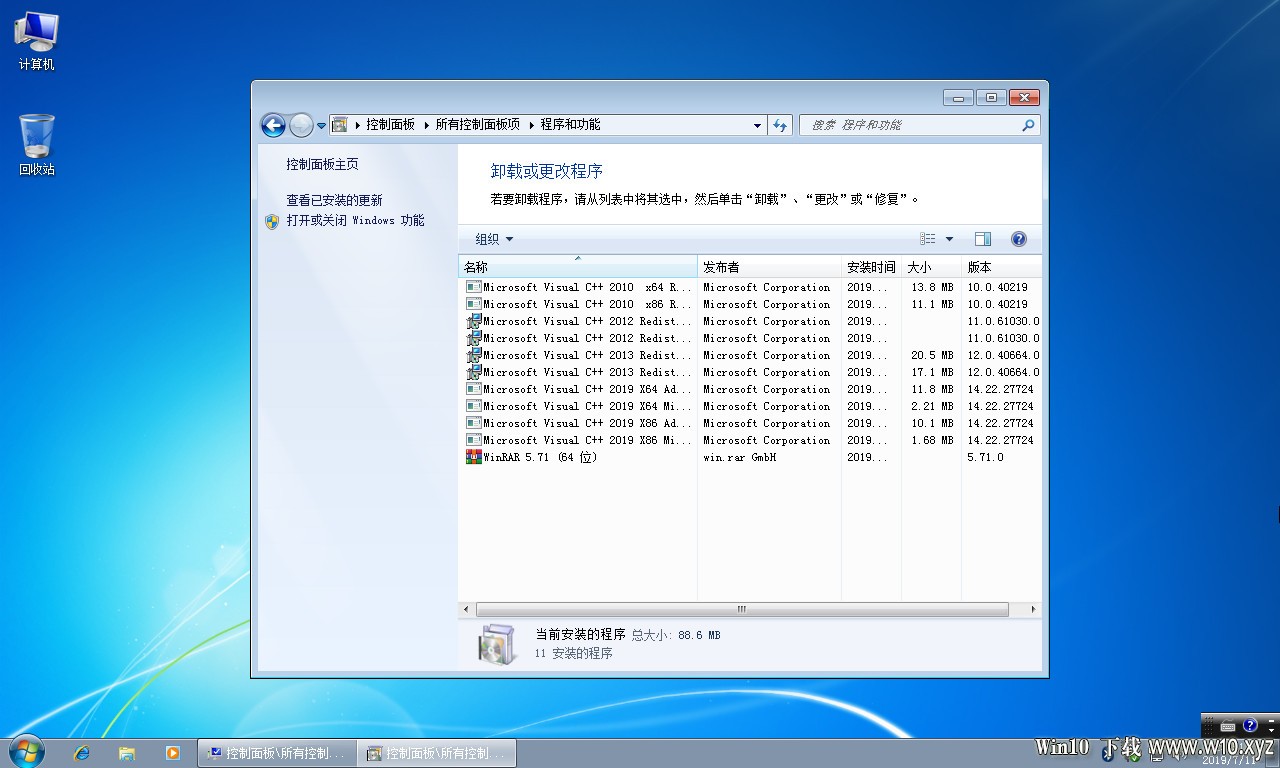Click the 17.1 MB size cell
The image size is (1280, 768).
coord(932,372)
